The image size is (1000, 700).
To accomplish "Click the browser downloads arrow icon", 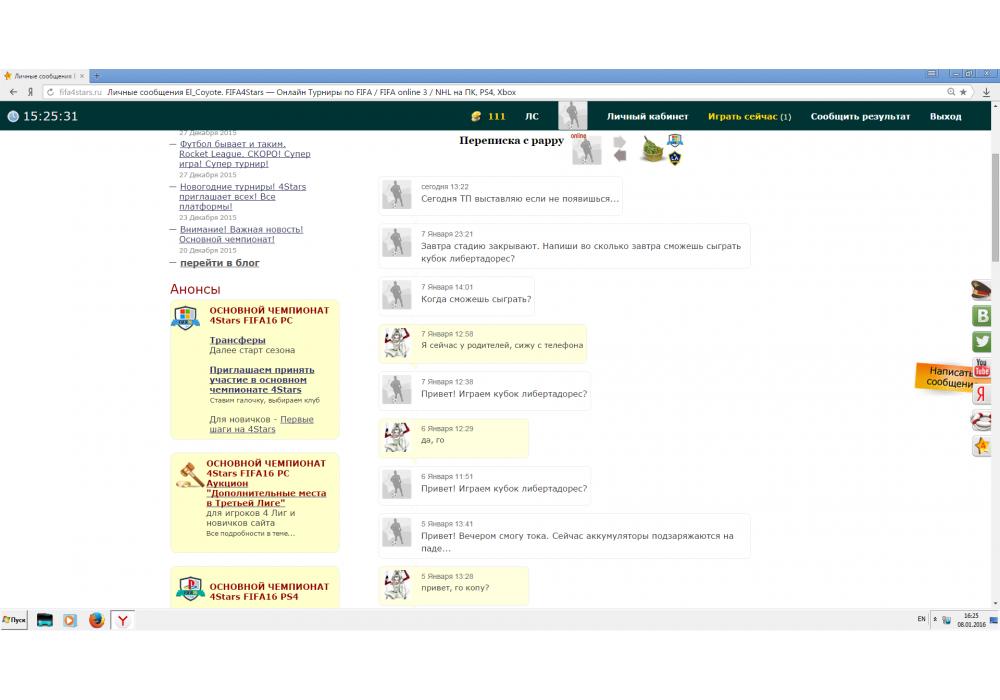I will tap(987, 91).
